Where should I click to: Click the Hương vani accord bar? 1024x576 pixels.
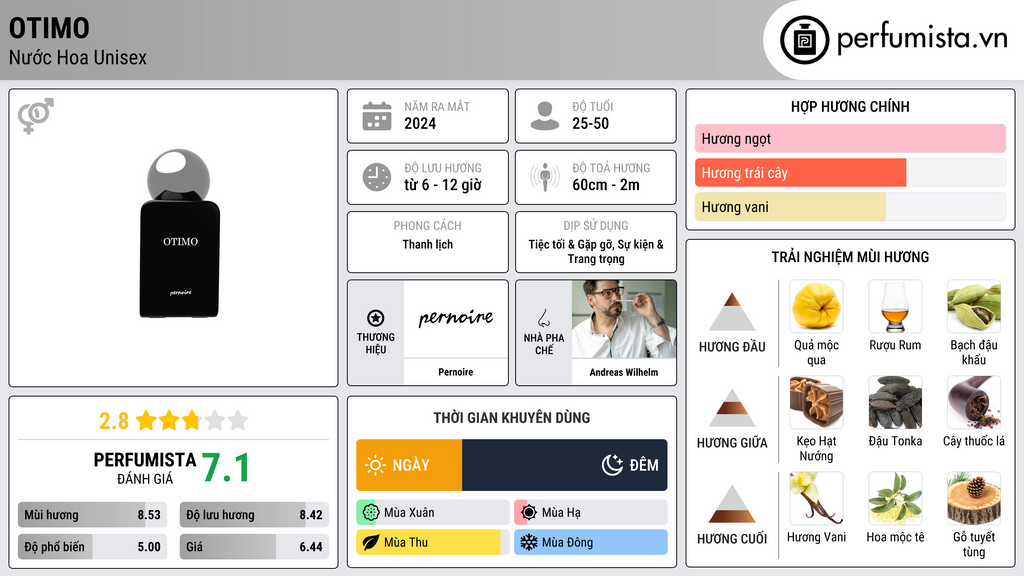pos(850,206)
